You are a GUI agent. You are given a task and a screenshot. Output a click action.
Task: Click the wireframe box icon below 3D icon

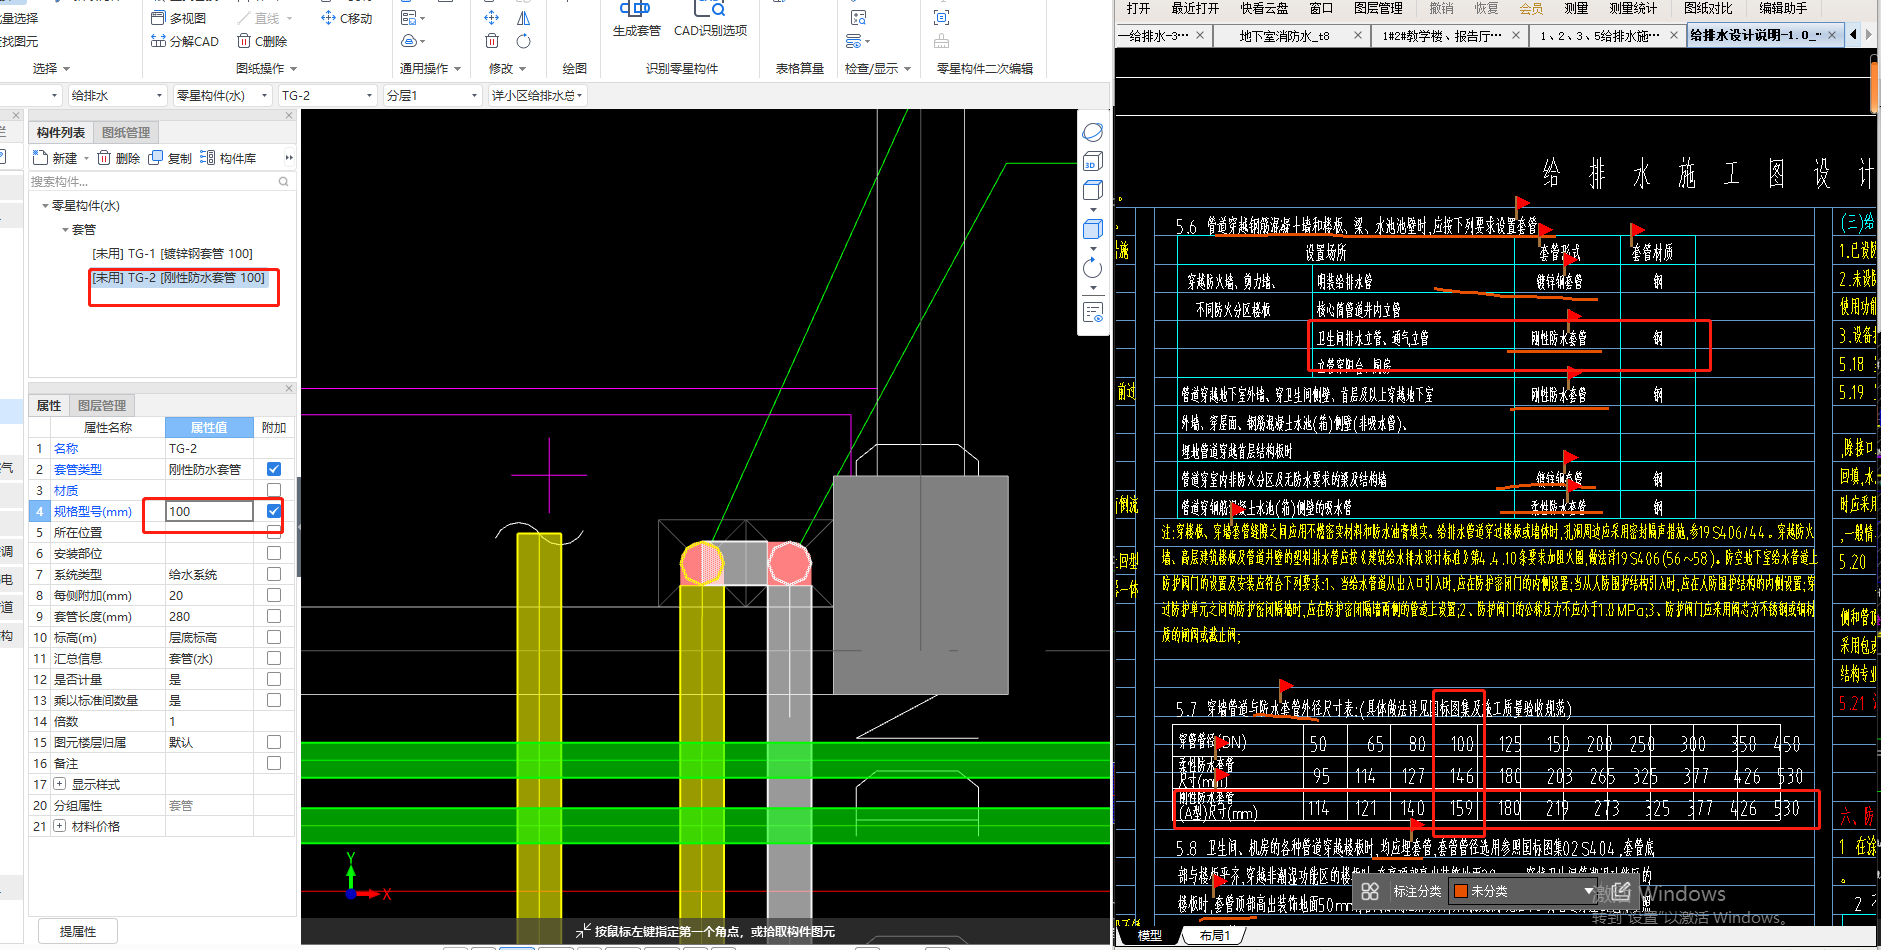pyautogui.click(x=1092, y=190)
